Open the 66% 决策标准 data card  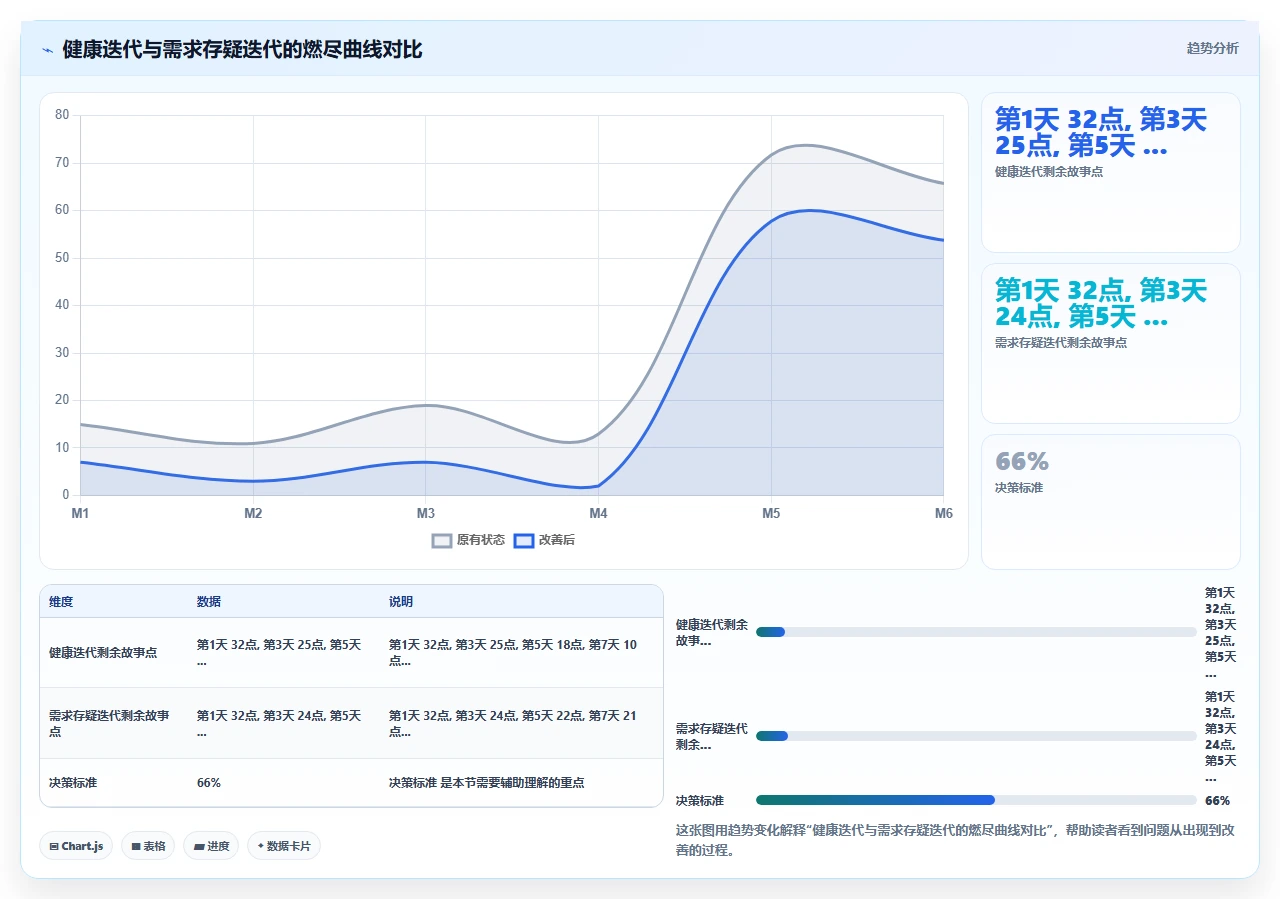(x=1111, y=502)
